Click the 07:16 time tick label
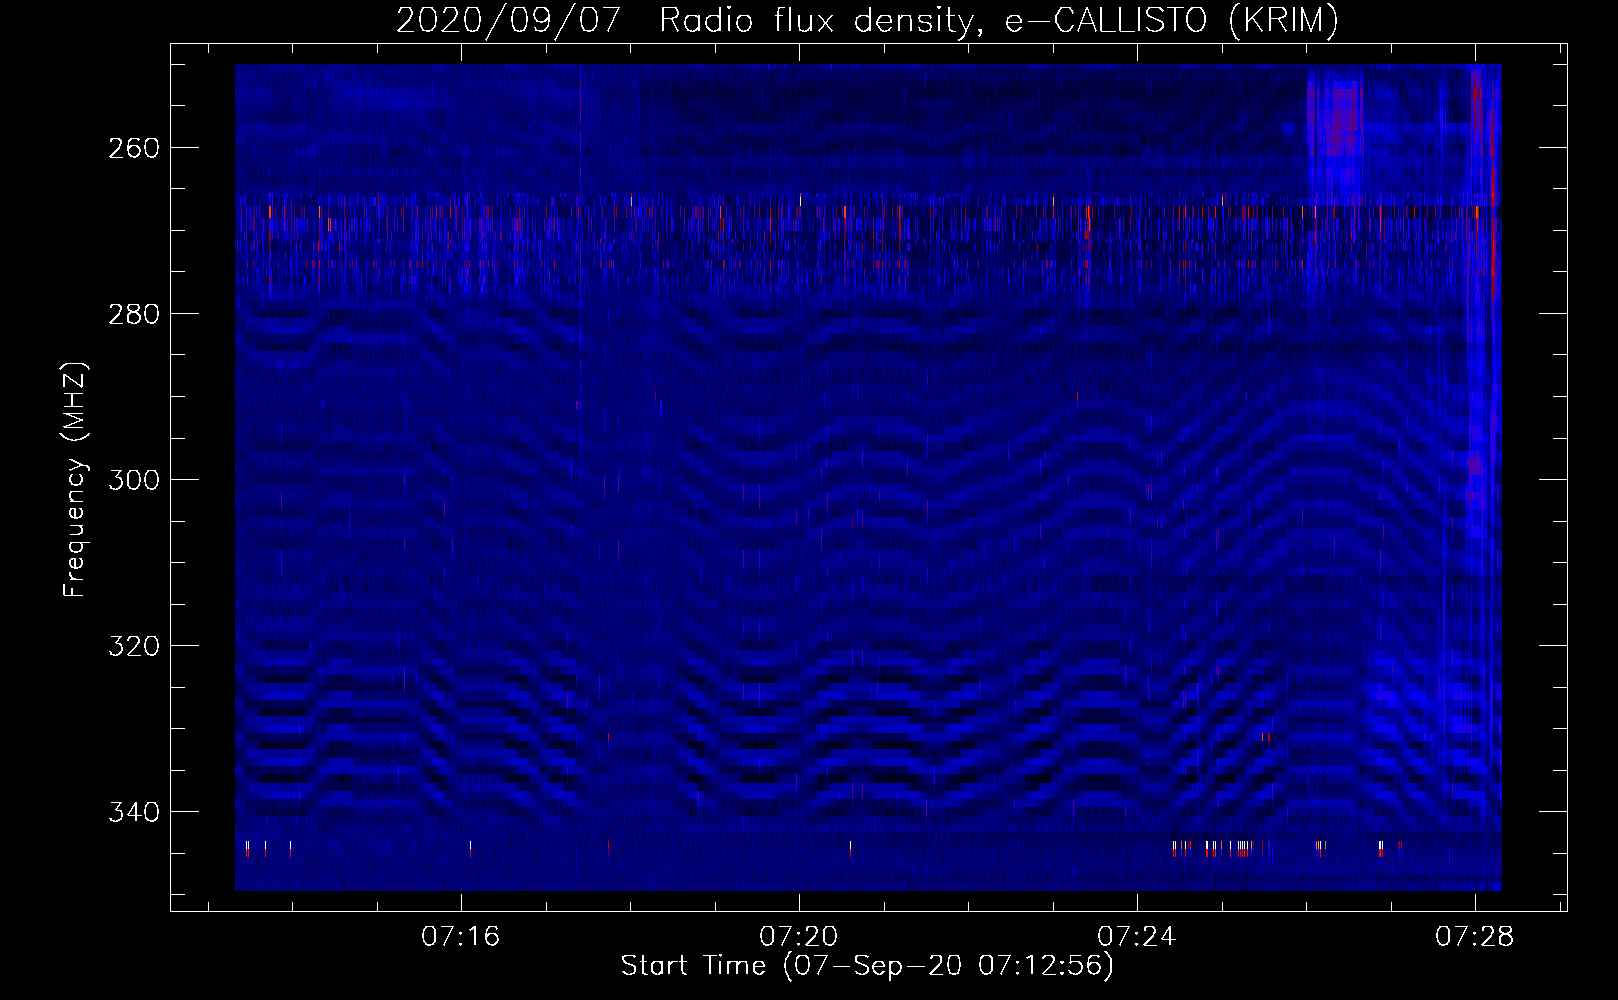1618x1000 pixels. (x=460, y=937)
